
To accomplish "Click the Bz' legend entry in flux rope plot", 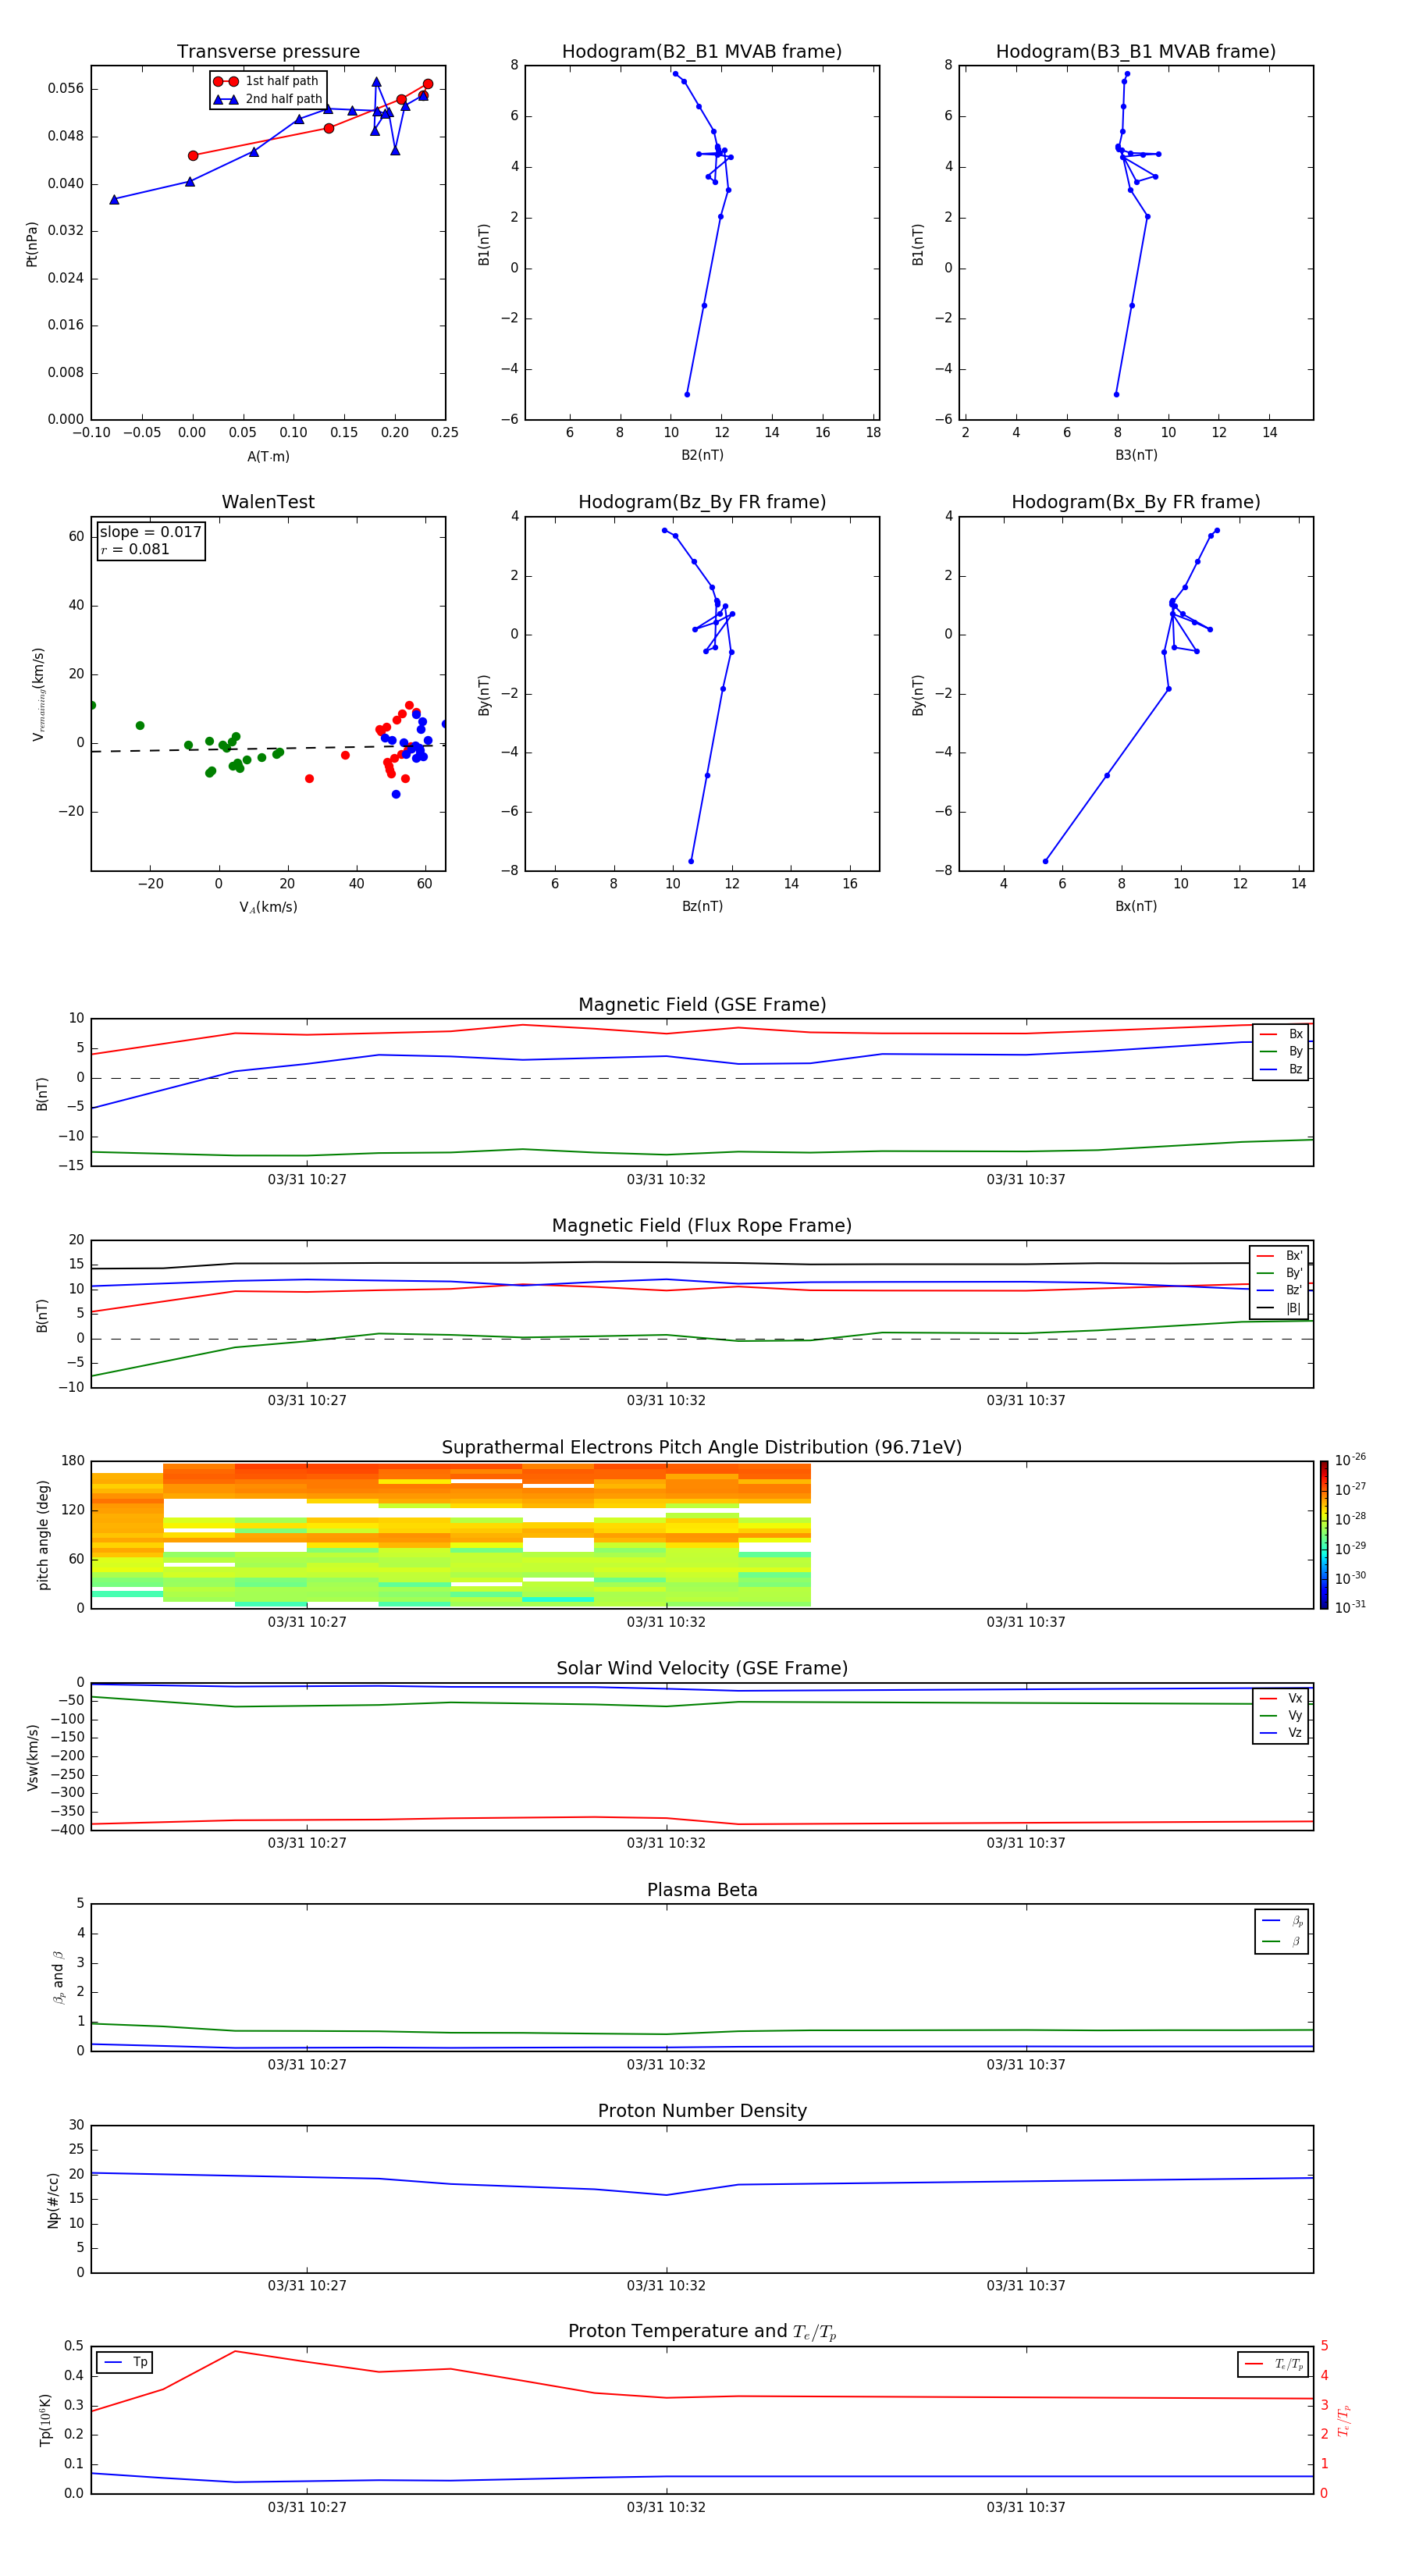I will (1279, 1290).
